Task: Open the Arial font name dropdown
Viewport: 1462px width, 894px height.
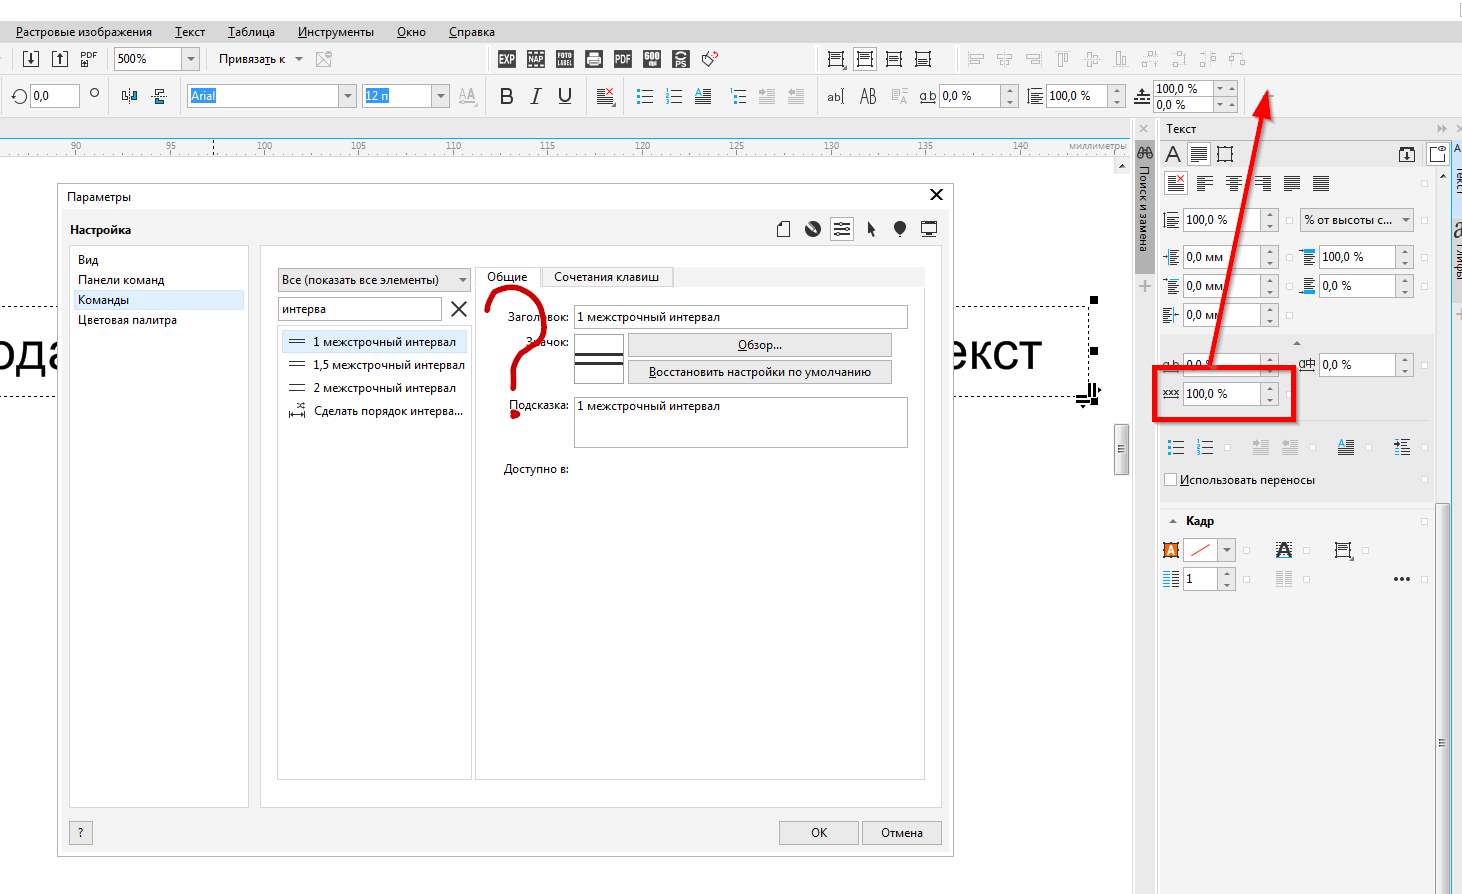Action: pyautogui.click(x=348, y=96)
